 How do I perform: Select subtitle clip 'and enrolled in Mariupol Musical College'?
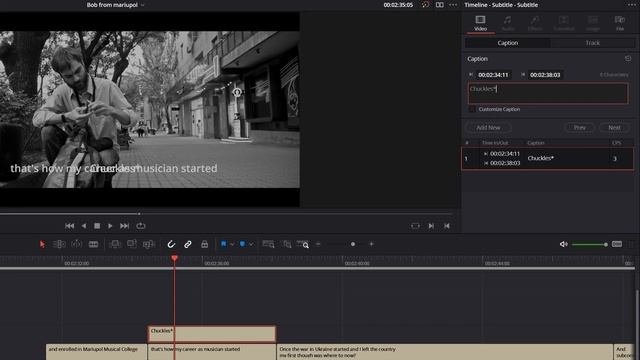pyautogui.click(x=97, y=352)
